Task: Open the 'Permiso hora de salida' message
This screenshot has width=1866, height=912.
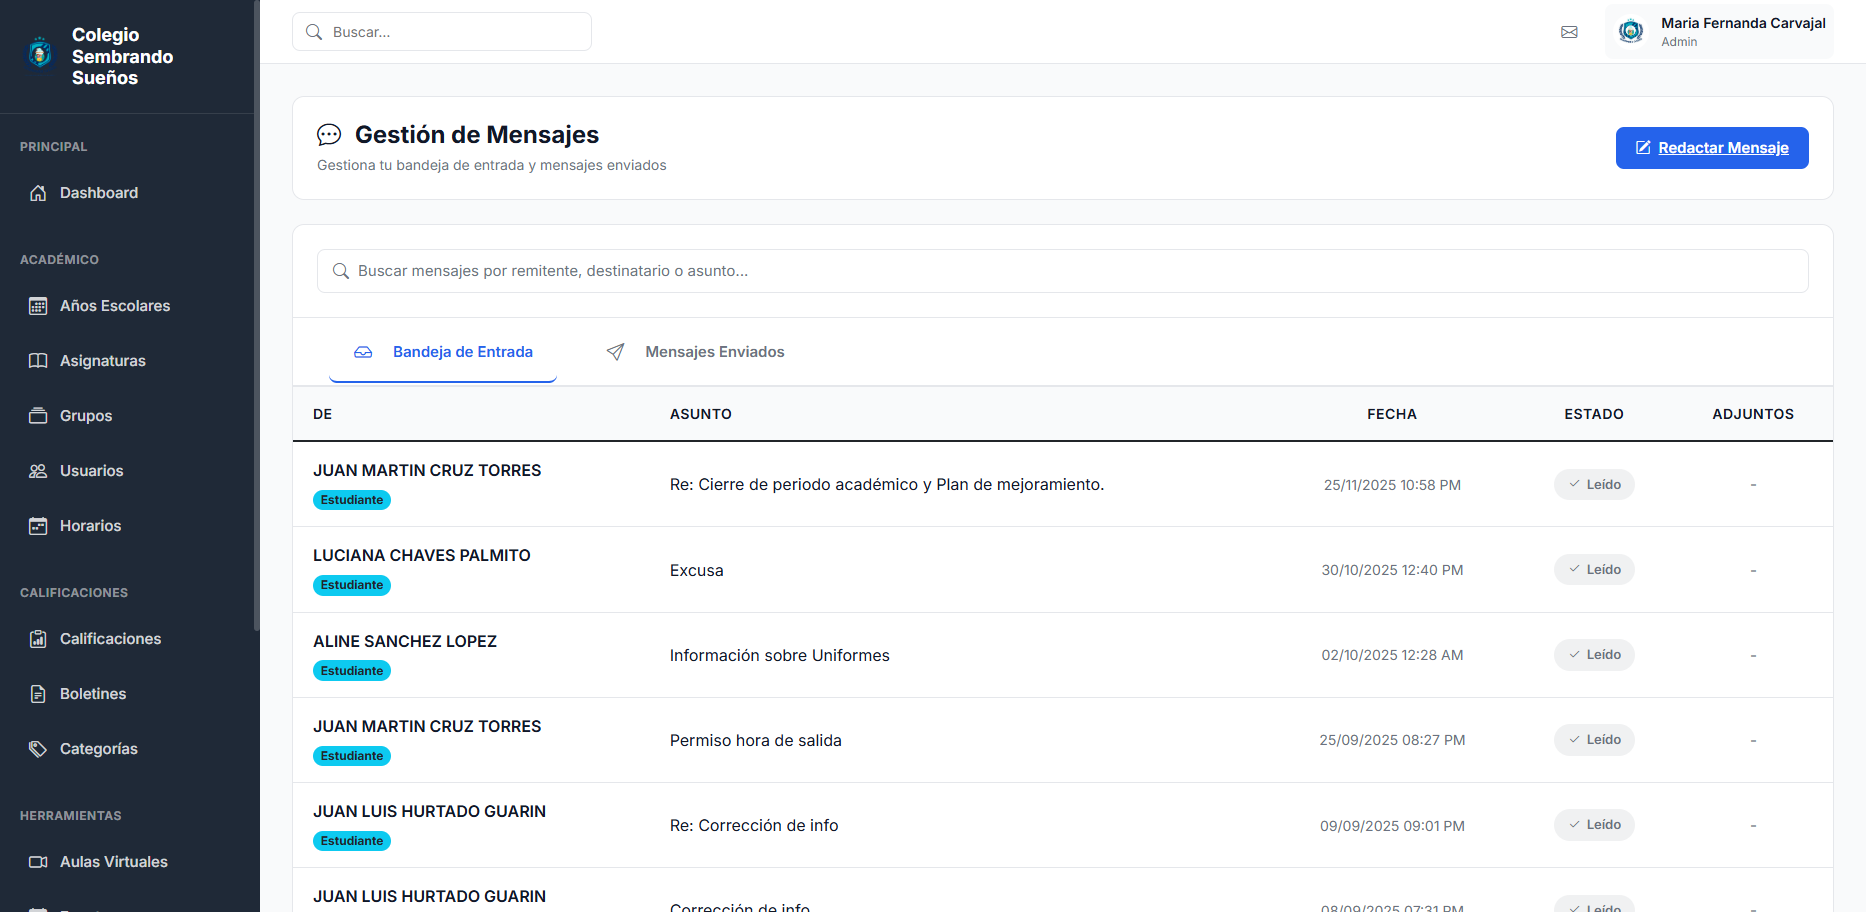Action: coord(755,741)
